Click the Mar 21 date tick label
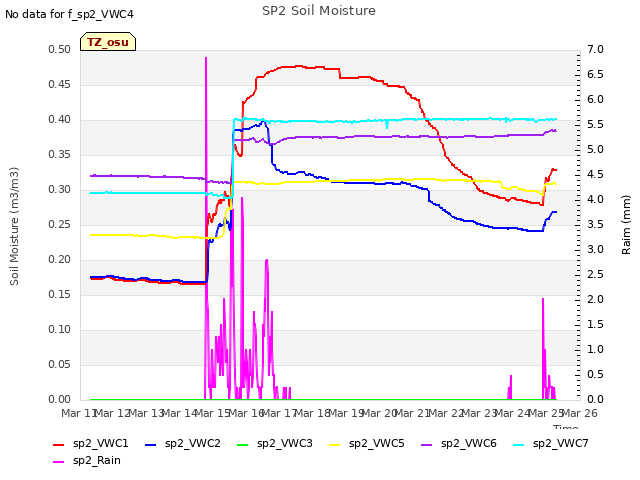The width and height of the screenshot is (640, 480). tap(412, 413)
